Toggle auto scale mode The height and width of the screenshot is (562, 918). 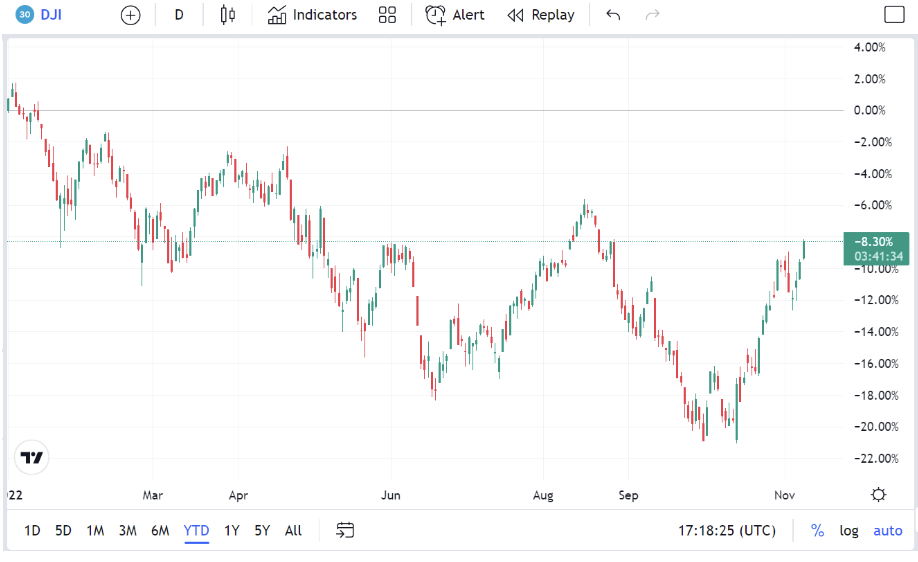887,531
